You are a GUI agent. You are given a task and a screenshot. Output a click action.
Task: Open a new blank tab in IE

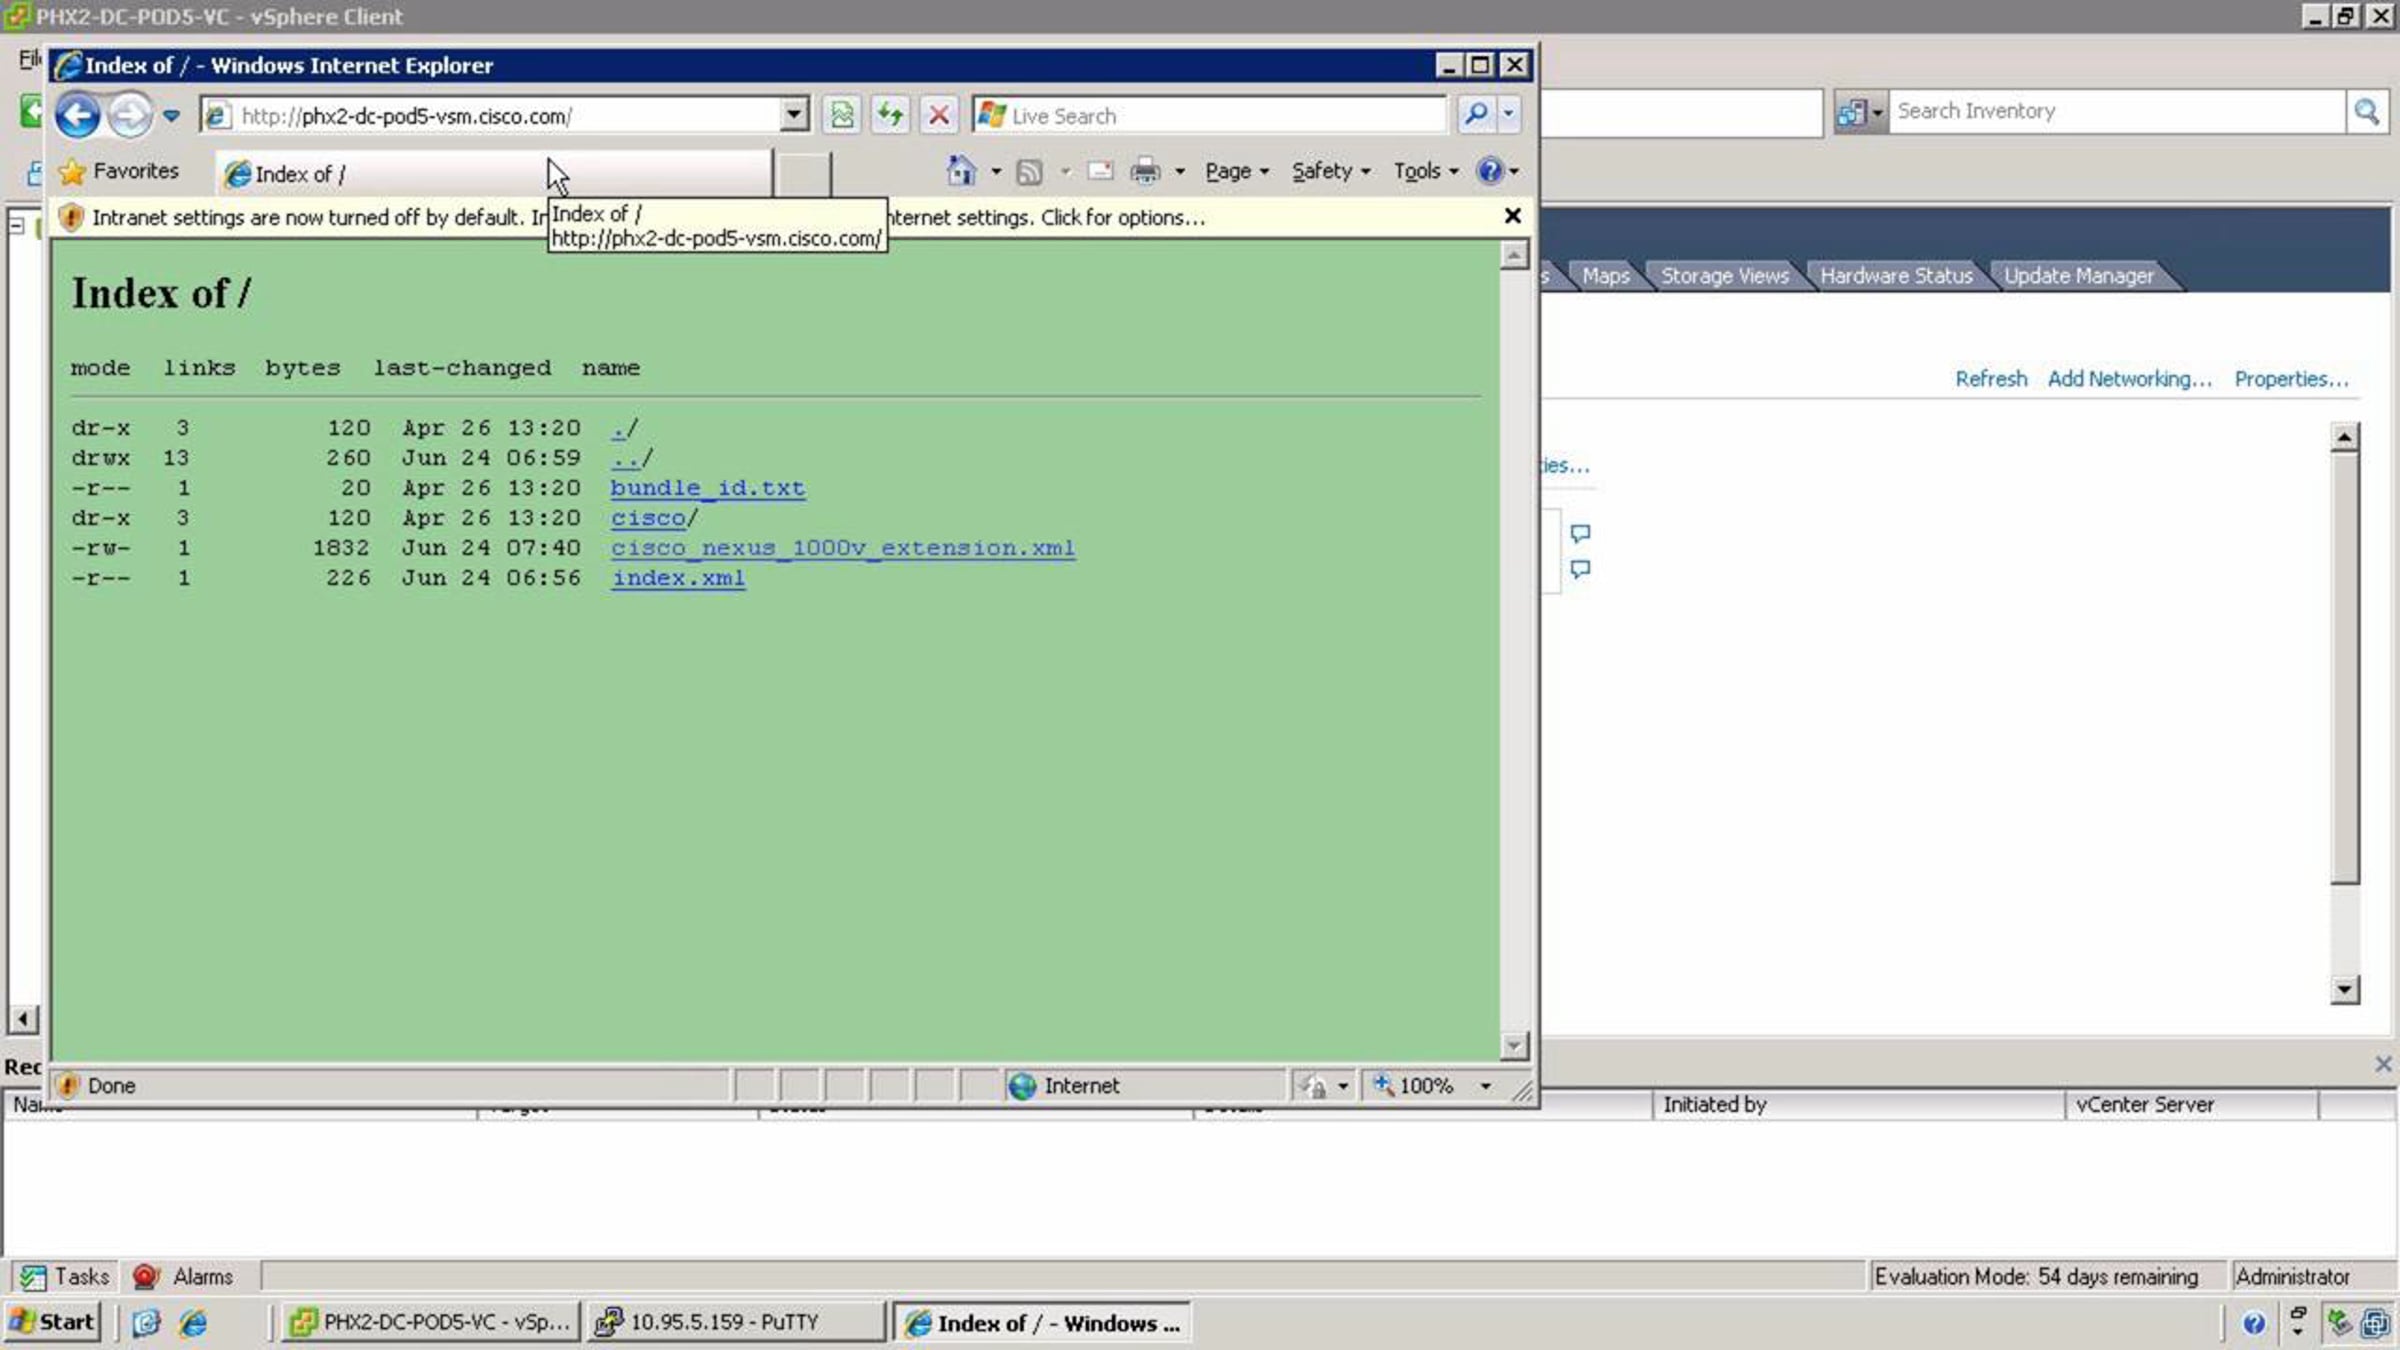803,174
